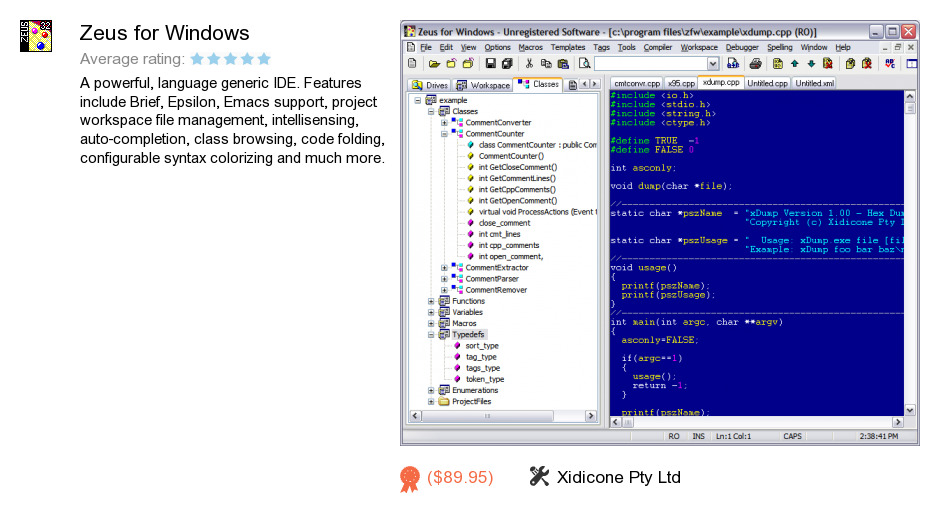Open the Workspace menu in menu bar

pos(699,47)
